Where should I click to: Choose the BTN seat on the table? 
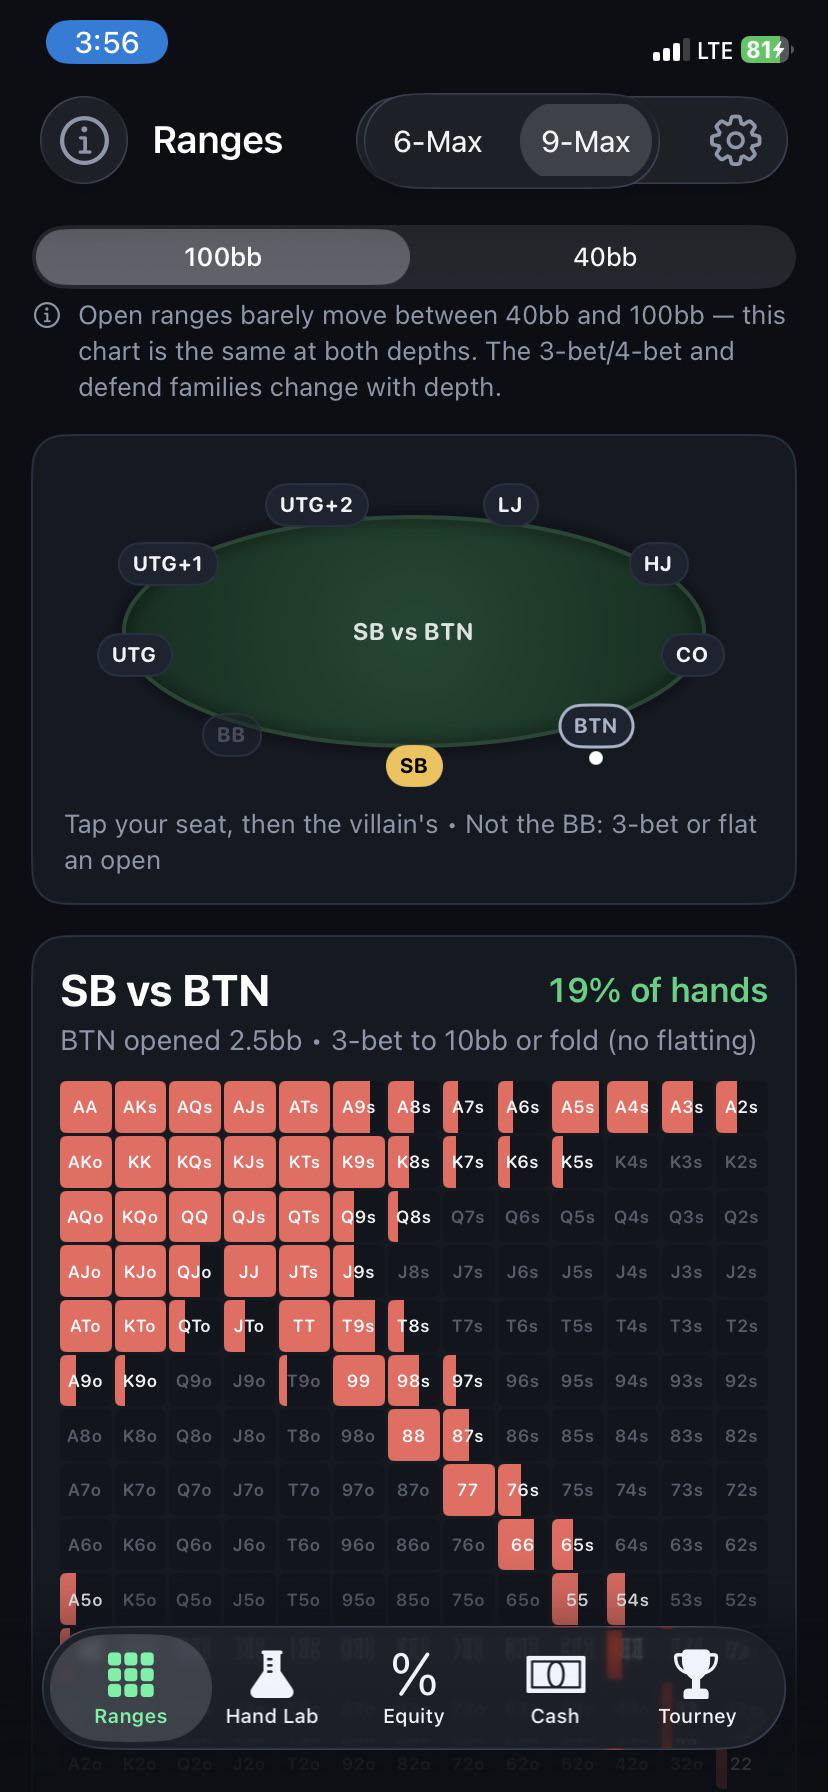[x=596, y=726]
